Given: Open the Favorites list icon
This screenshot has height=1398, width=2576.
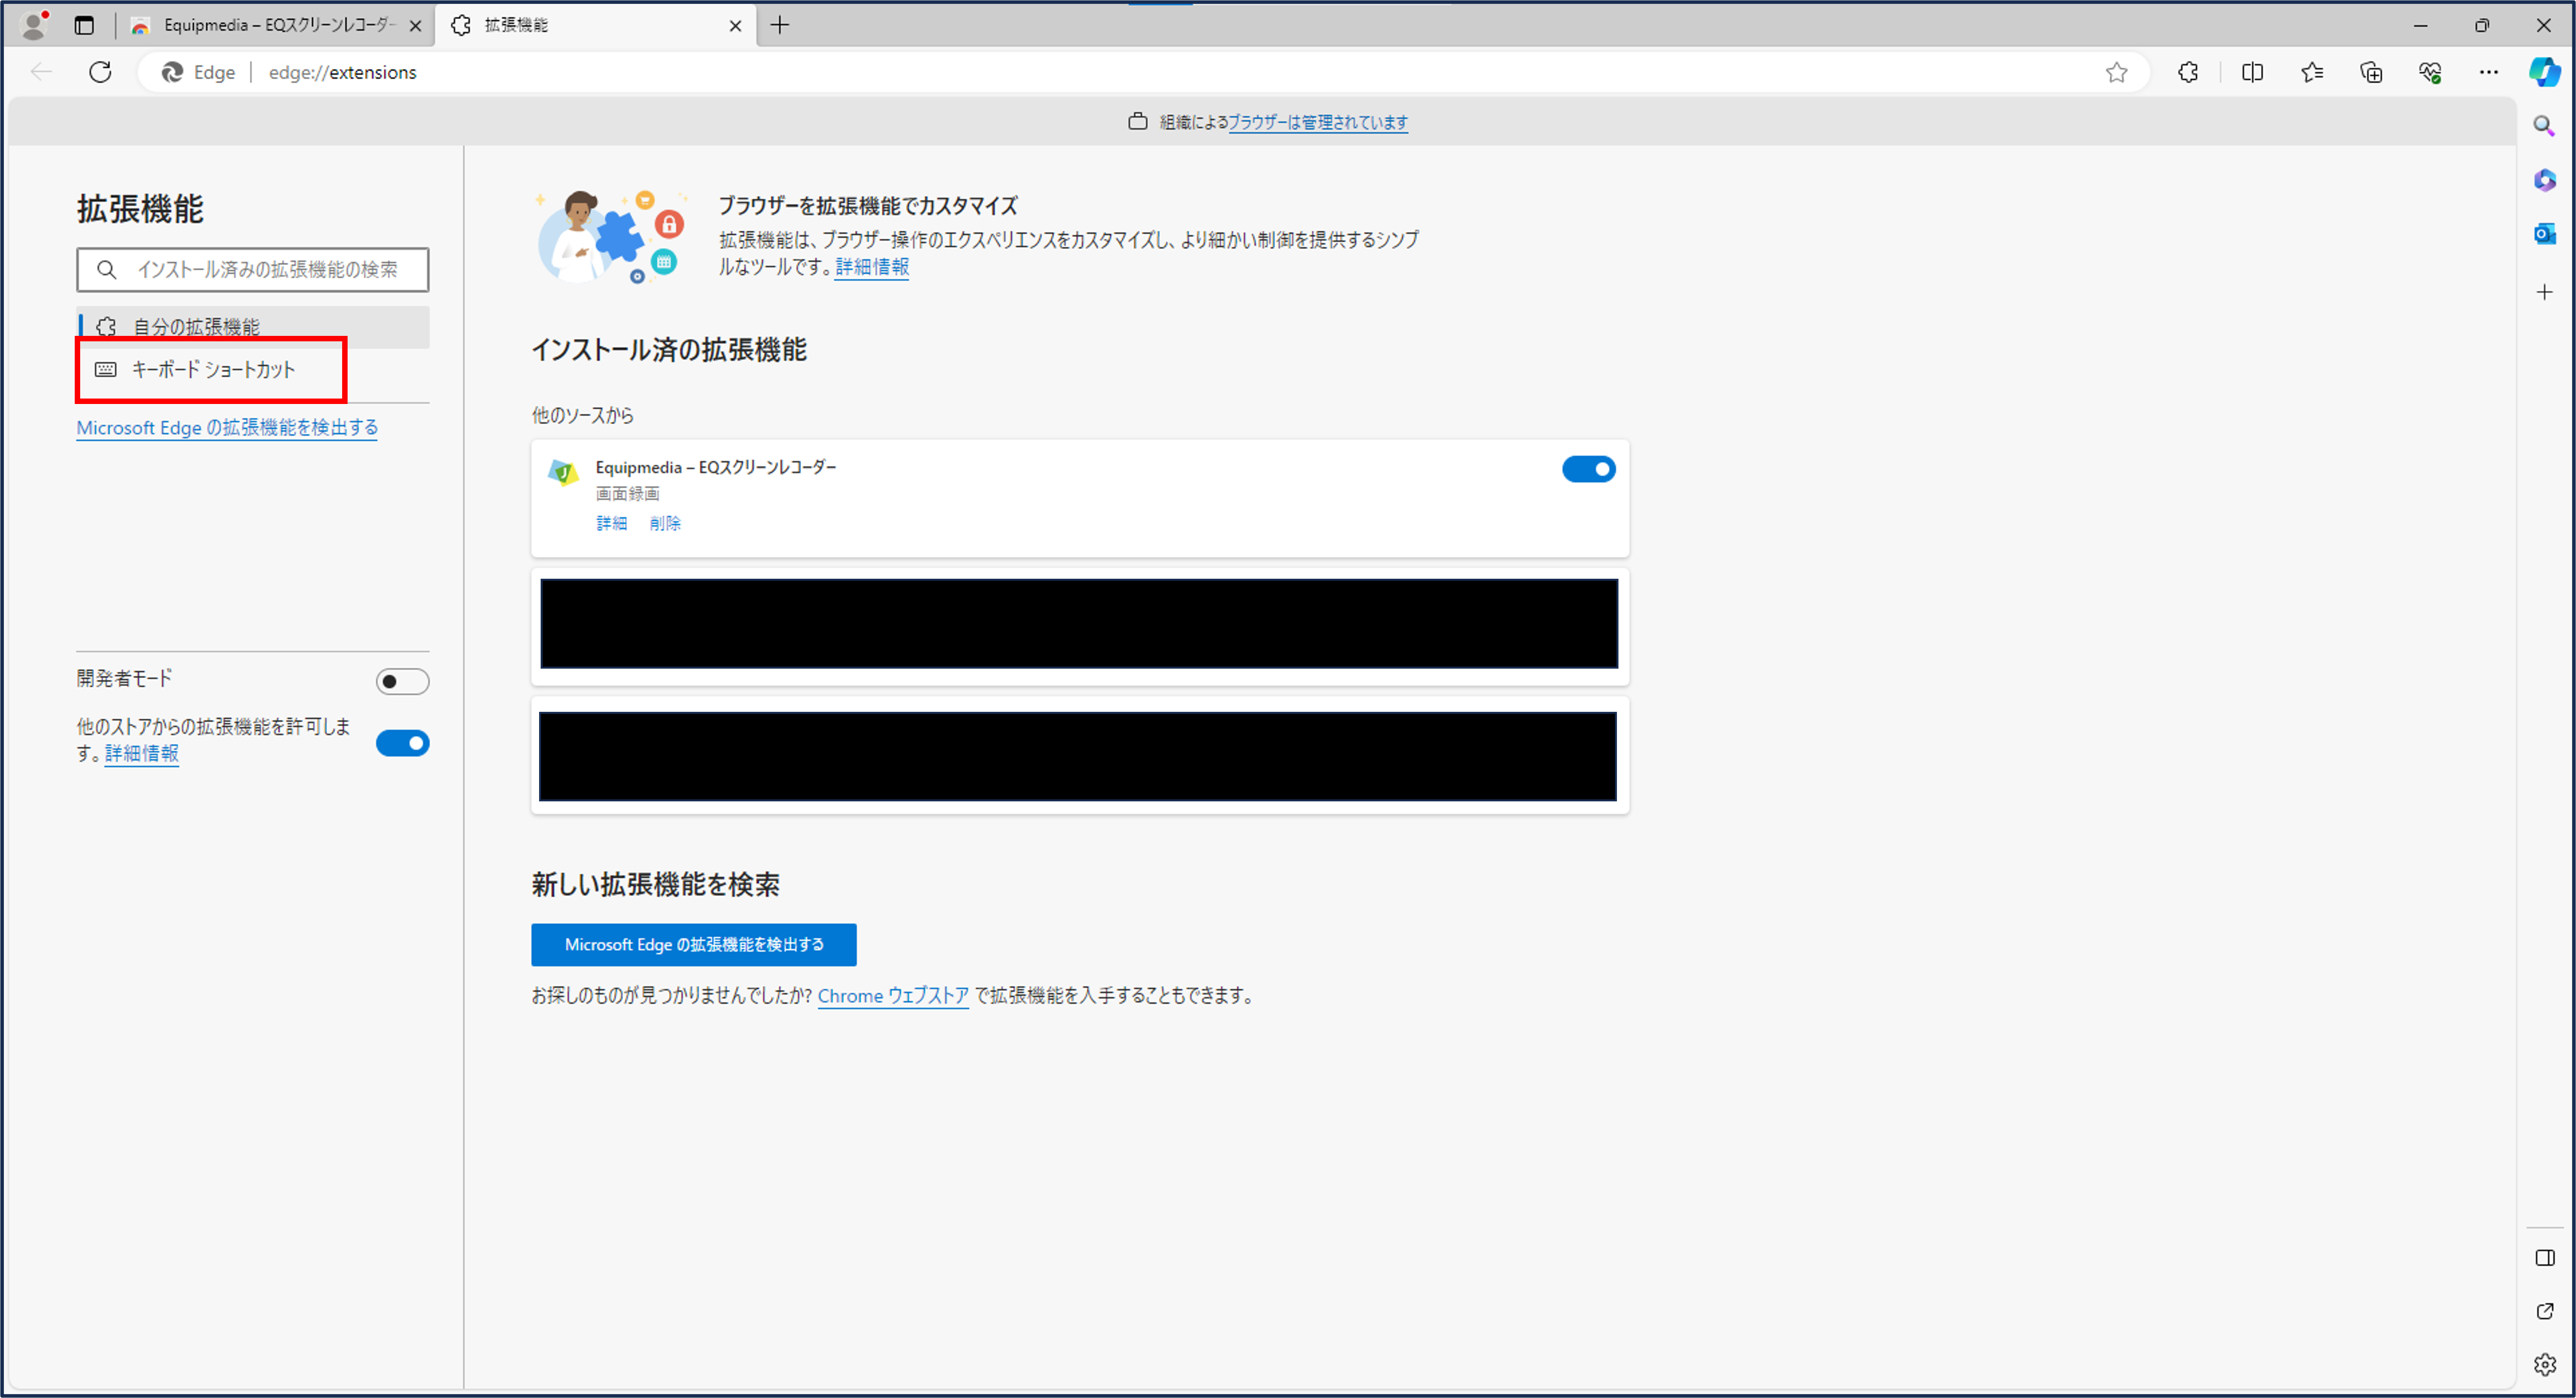Looking at the screenshot, I should [2312, 72].
